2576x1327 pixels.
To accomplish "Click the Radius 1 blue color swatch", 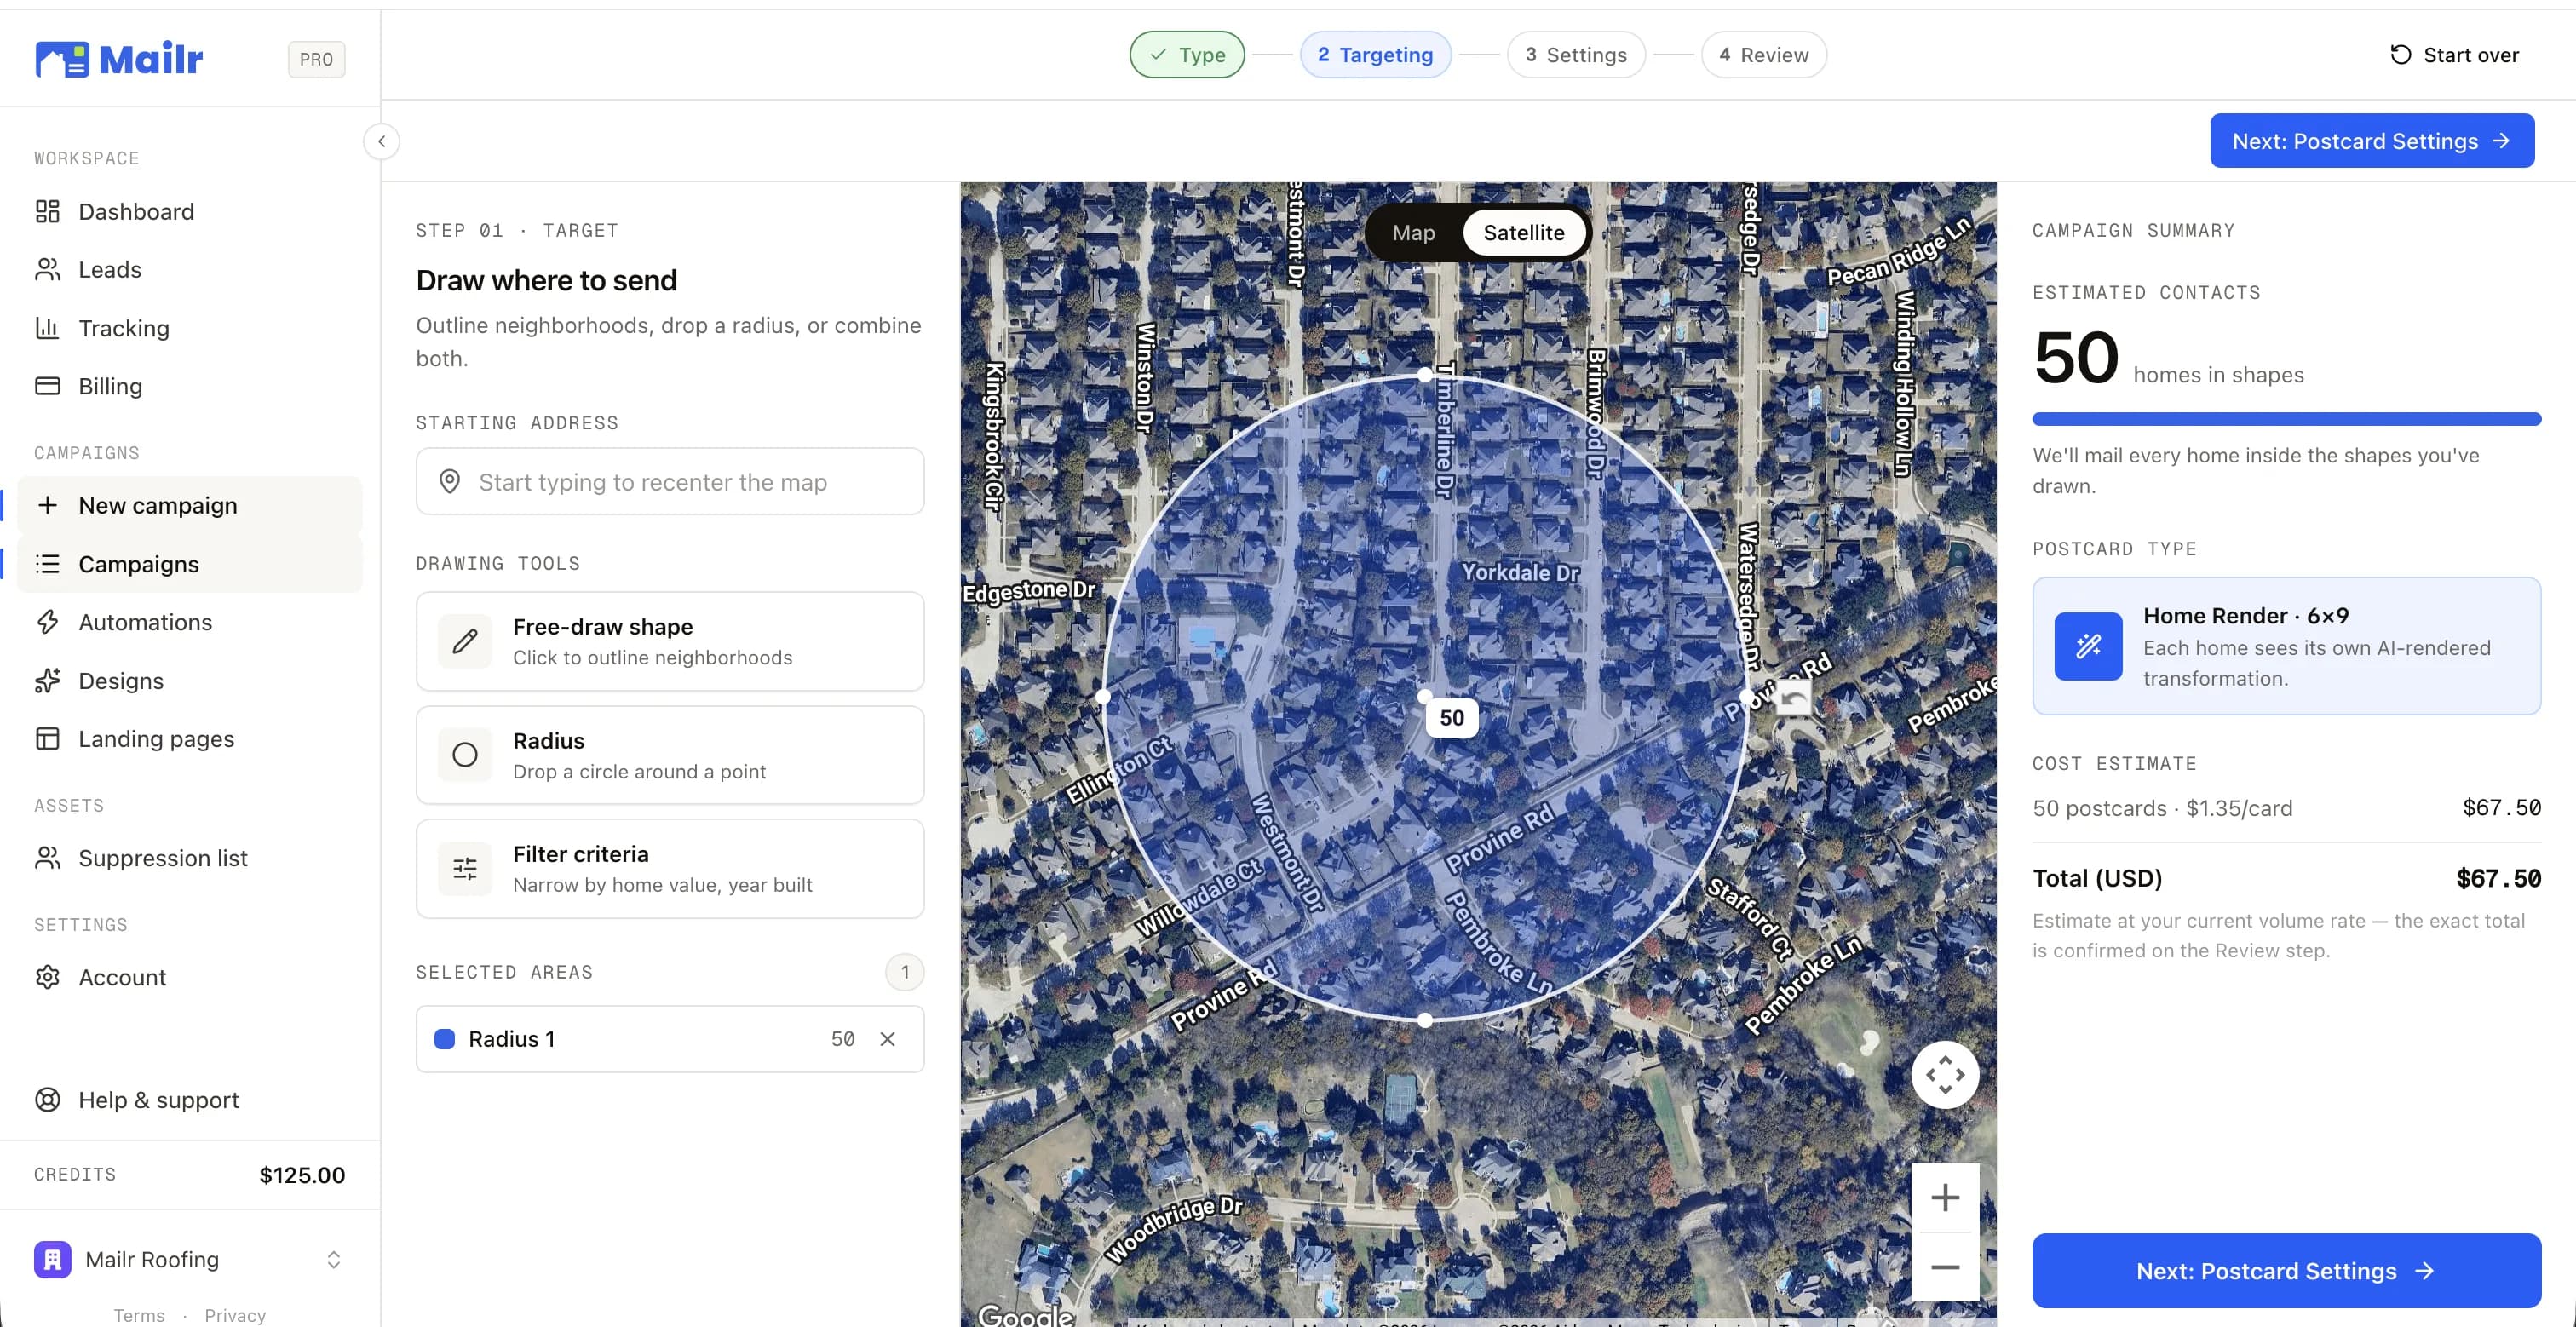I will (x=445, y=1039).
